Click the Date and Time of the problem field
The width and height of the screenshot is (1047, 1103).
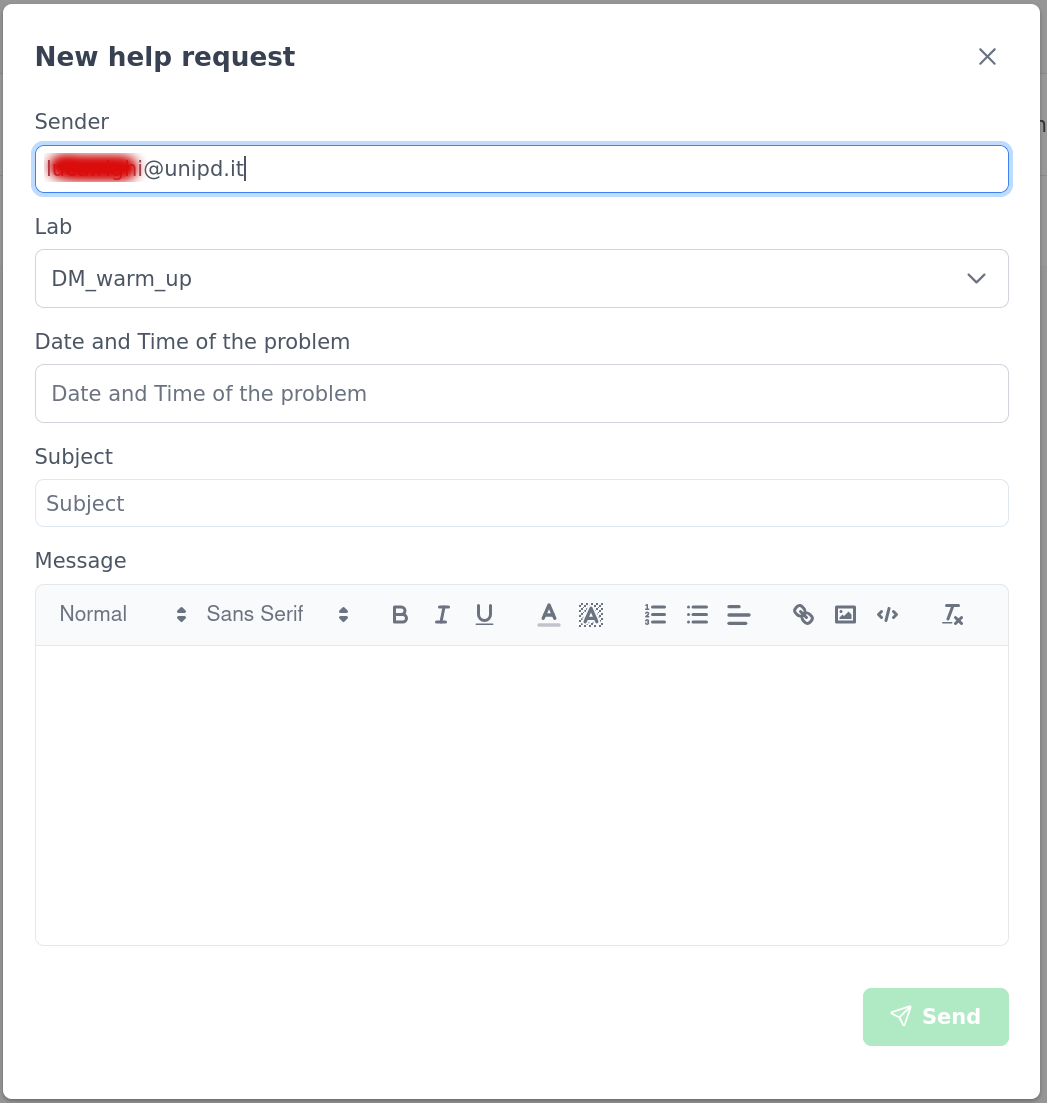pos(521,394)
